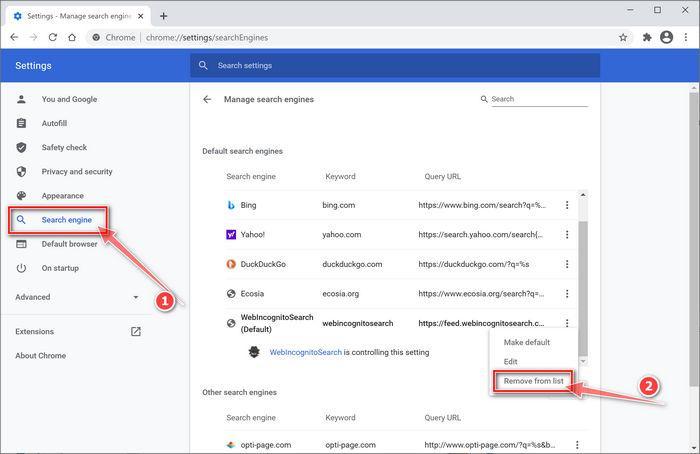This screenshot has height=454, width=700.
Task: Open On startup settings
Action: 60,268
